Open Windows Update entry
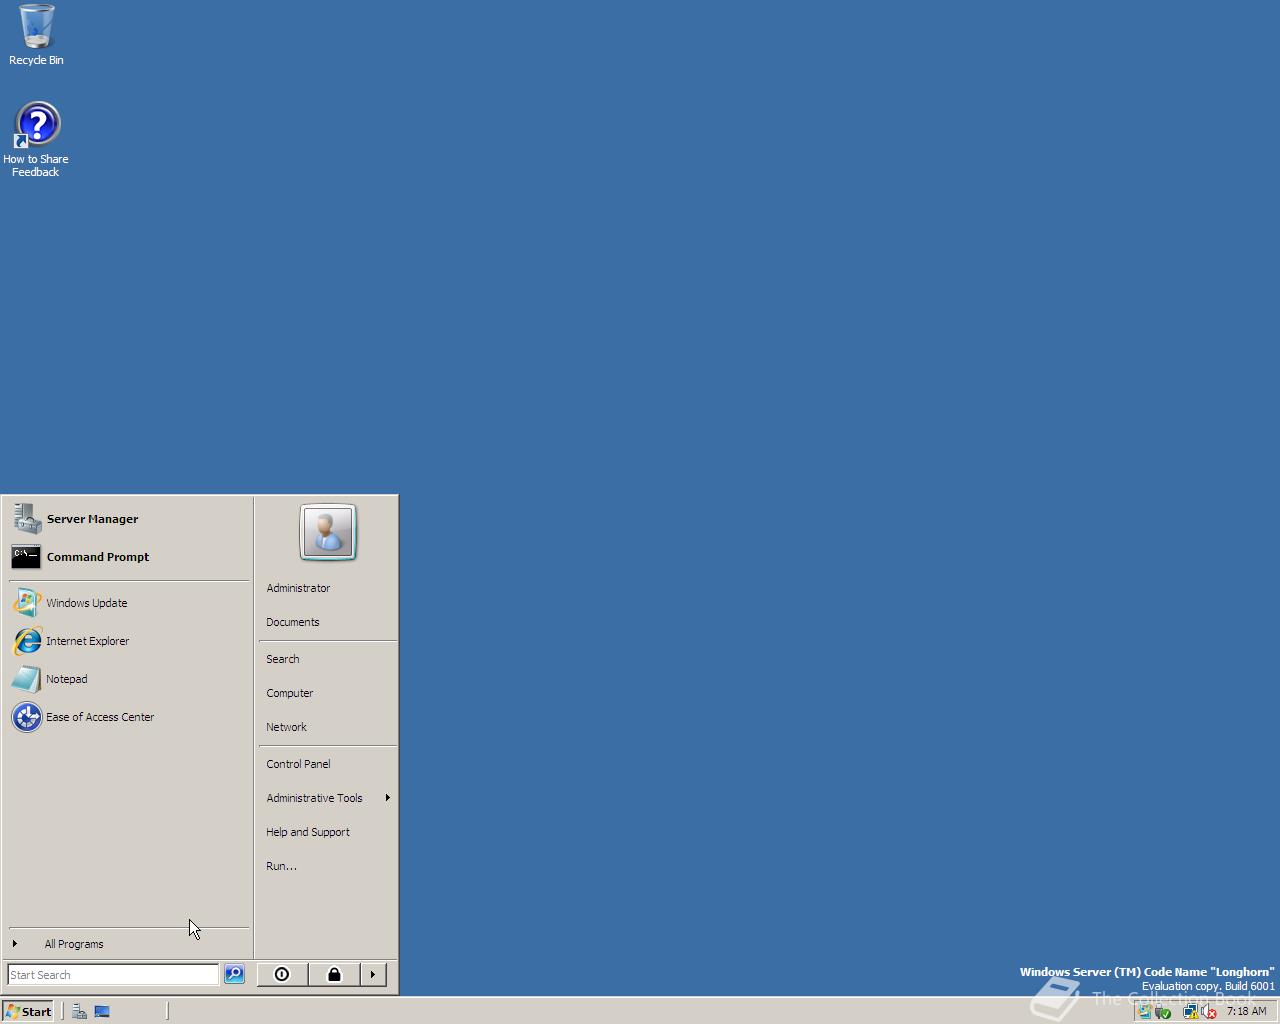Viewport: 1280px width, 1024px height. 127,603
